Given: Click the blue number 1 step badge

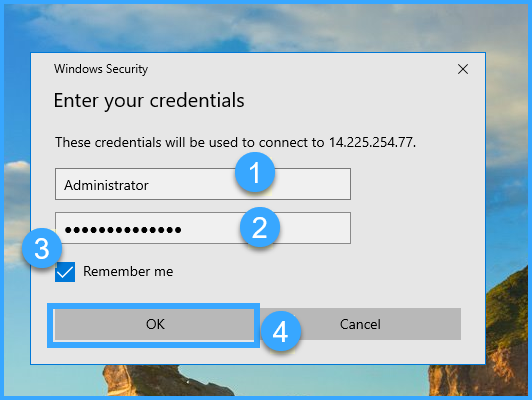Looking at the screenshot, I should click(255, 172).
